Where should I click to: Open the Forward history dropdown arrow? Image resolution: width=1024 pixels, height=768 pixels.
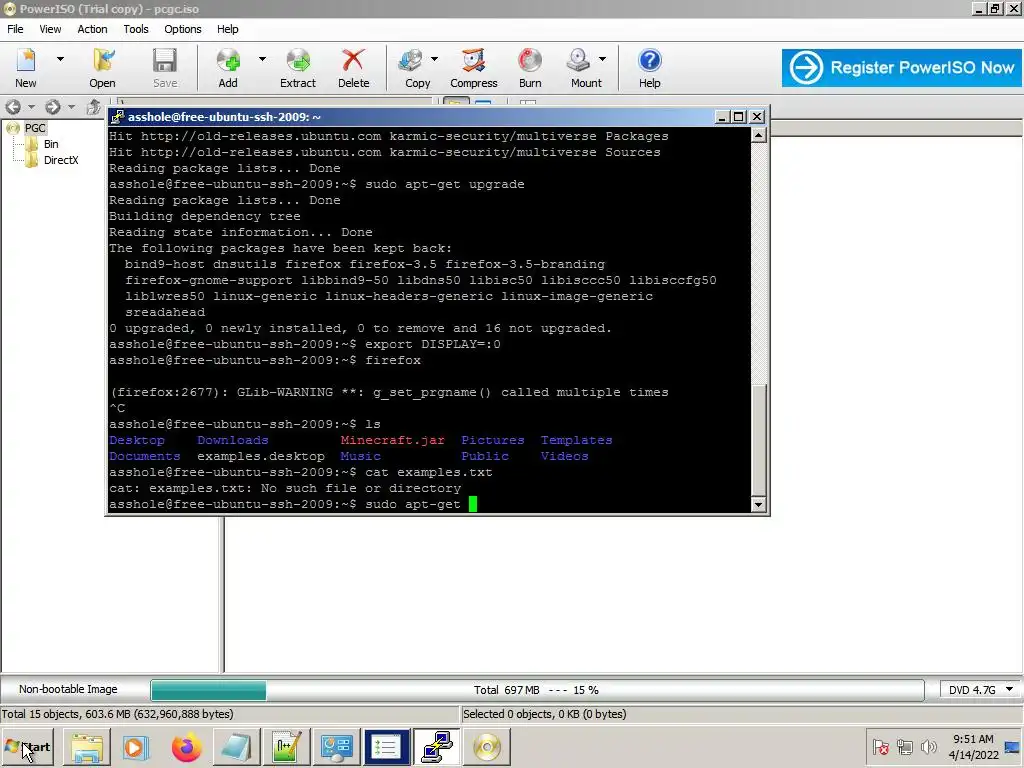[x=71, y=106]
